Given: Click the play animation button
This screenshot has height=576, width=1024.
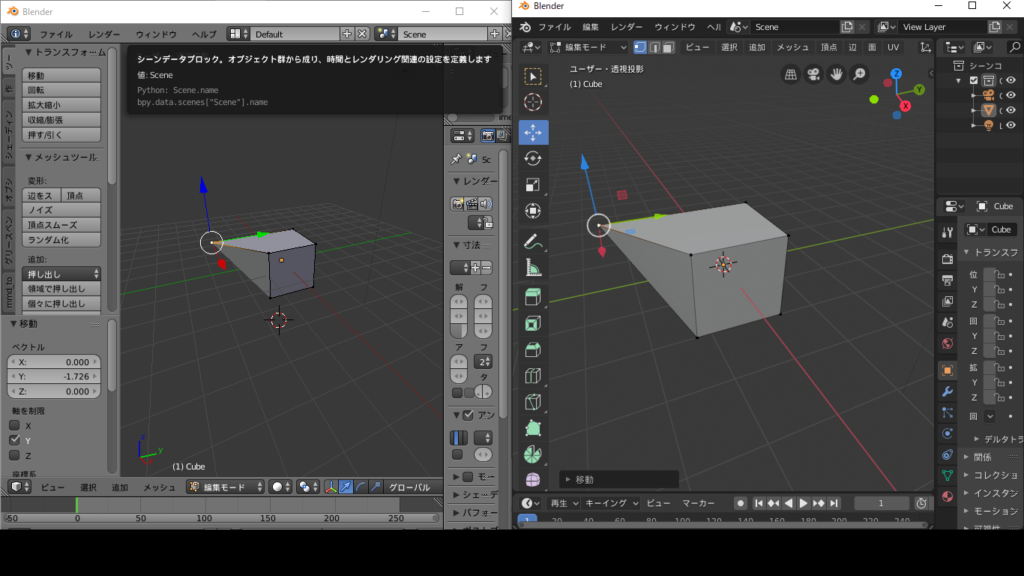Looking at the screenshot, I should tap(803, 503).
